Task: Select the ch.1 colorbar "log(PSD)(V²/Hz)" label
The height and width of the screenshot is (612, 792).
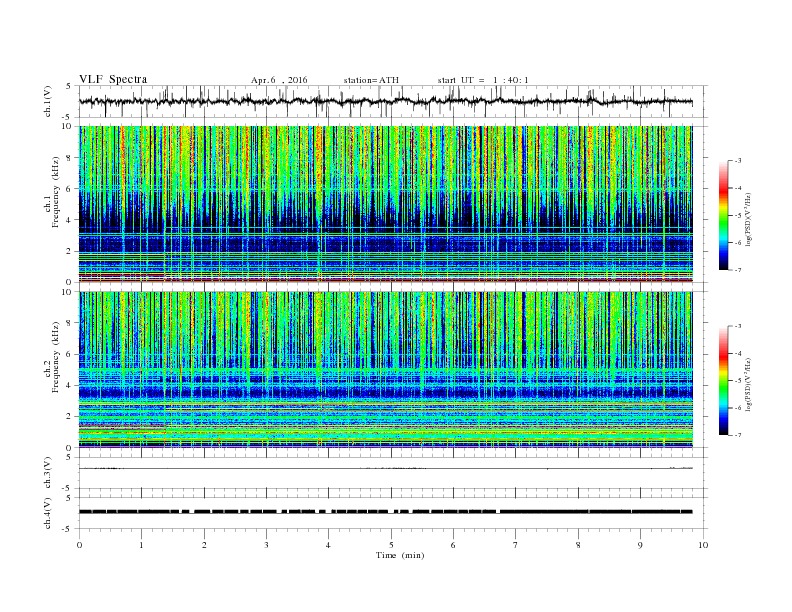Action: pyautogui.click(x=749, y=219)
